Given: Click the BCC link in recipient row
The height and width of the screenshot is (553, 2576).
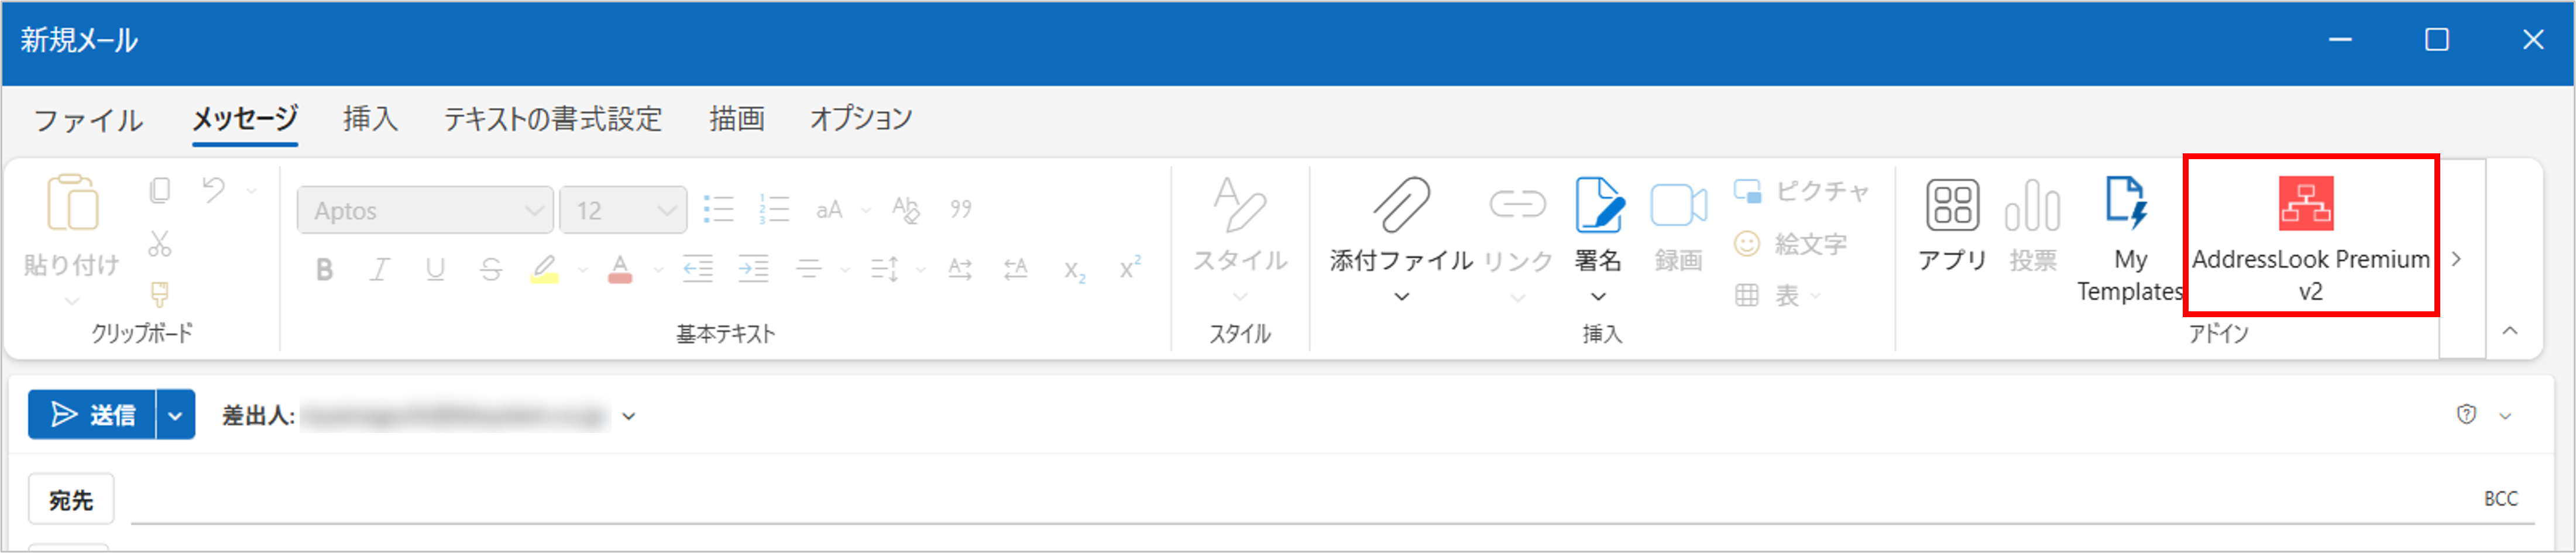Looking at the screenshot, I should click(x=2500, y=499).
